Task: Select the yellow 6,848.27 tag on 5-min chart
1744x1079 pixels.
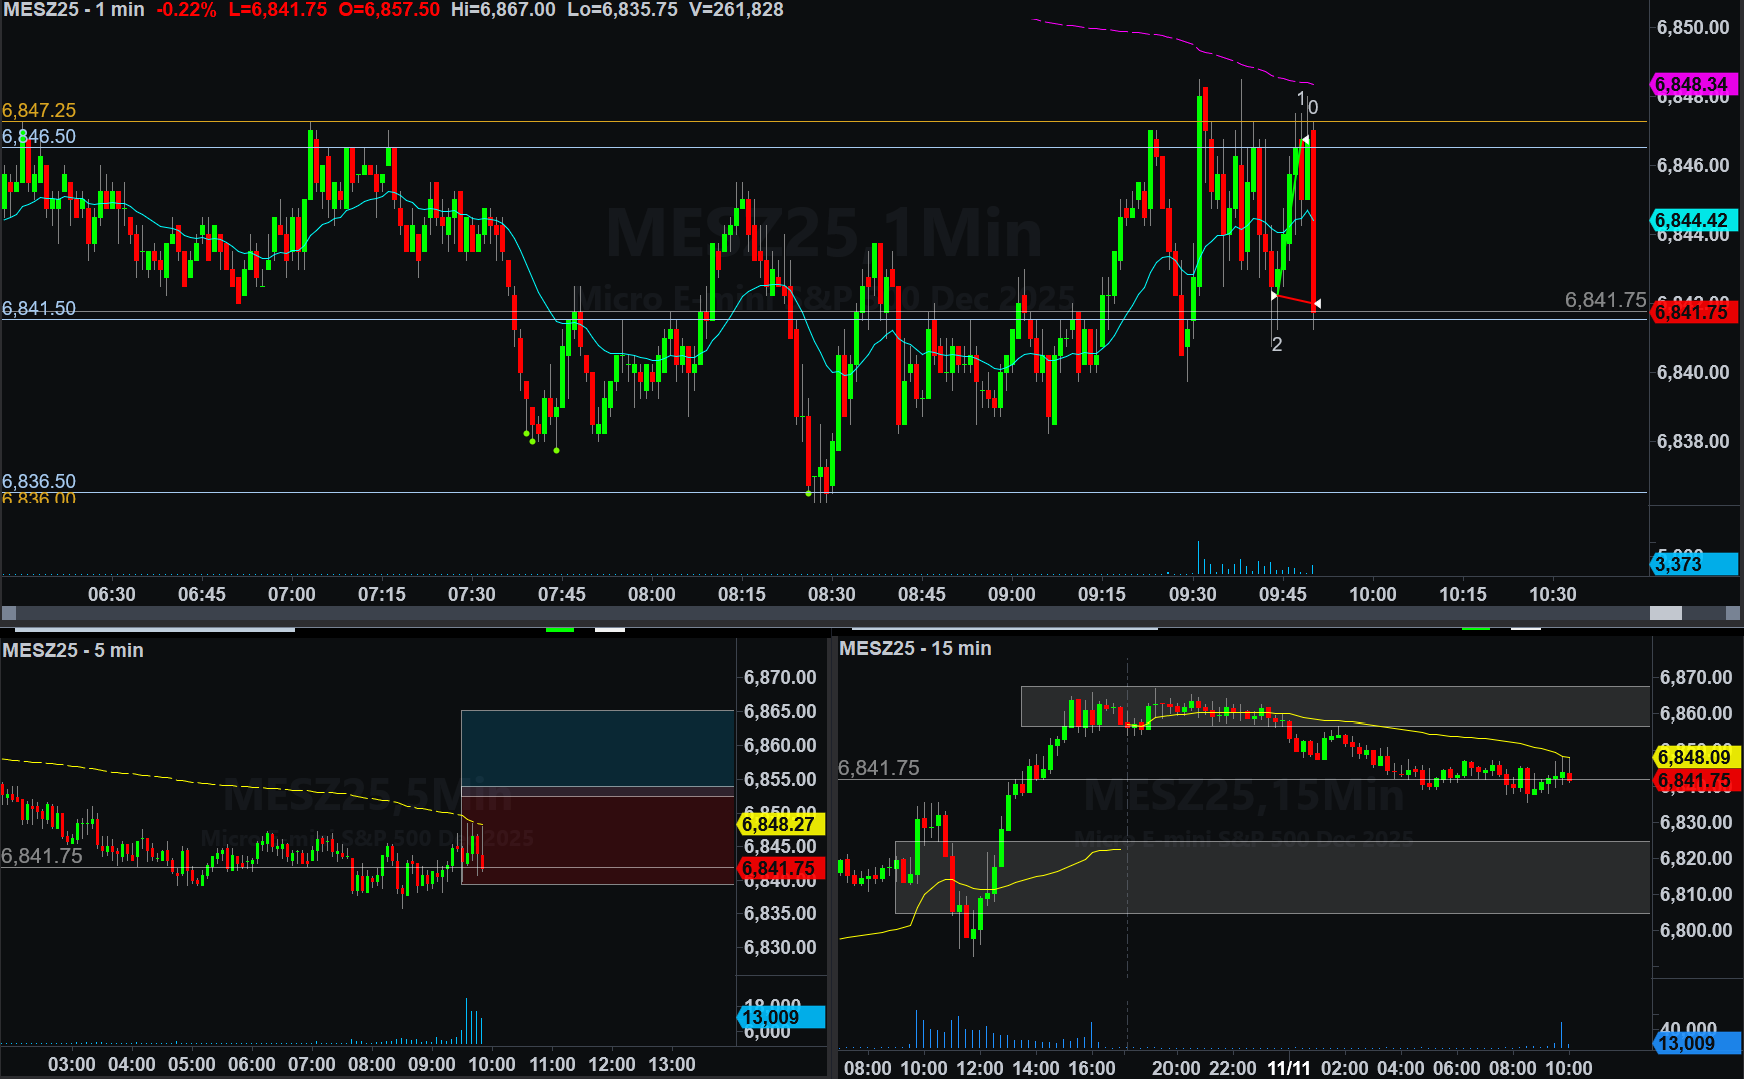Action: (x=779, y=824)
